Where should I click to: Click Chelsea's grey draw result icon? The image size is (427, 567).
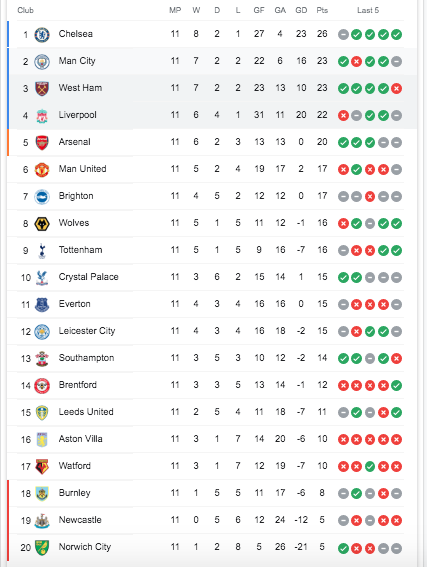tap(343, 35)
